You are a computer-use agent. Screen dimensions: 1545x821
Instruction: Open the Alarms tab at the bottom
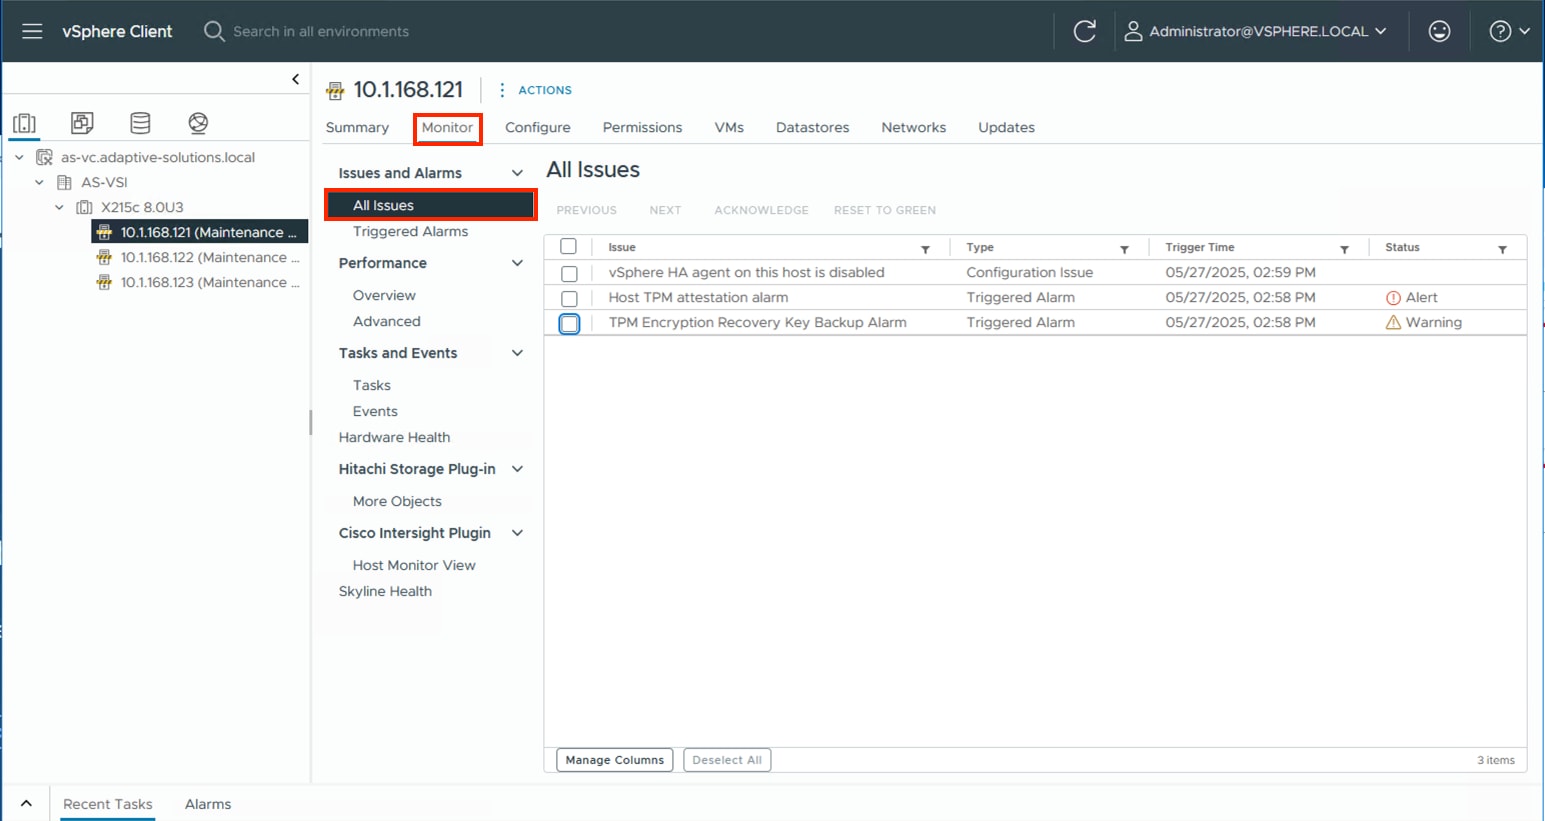207,804
